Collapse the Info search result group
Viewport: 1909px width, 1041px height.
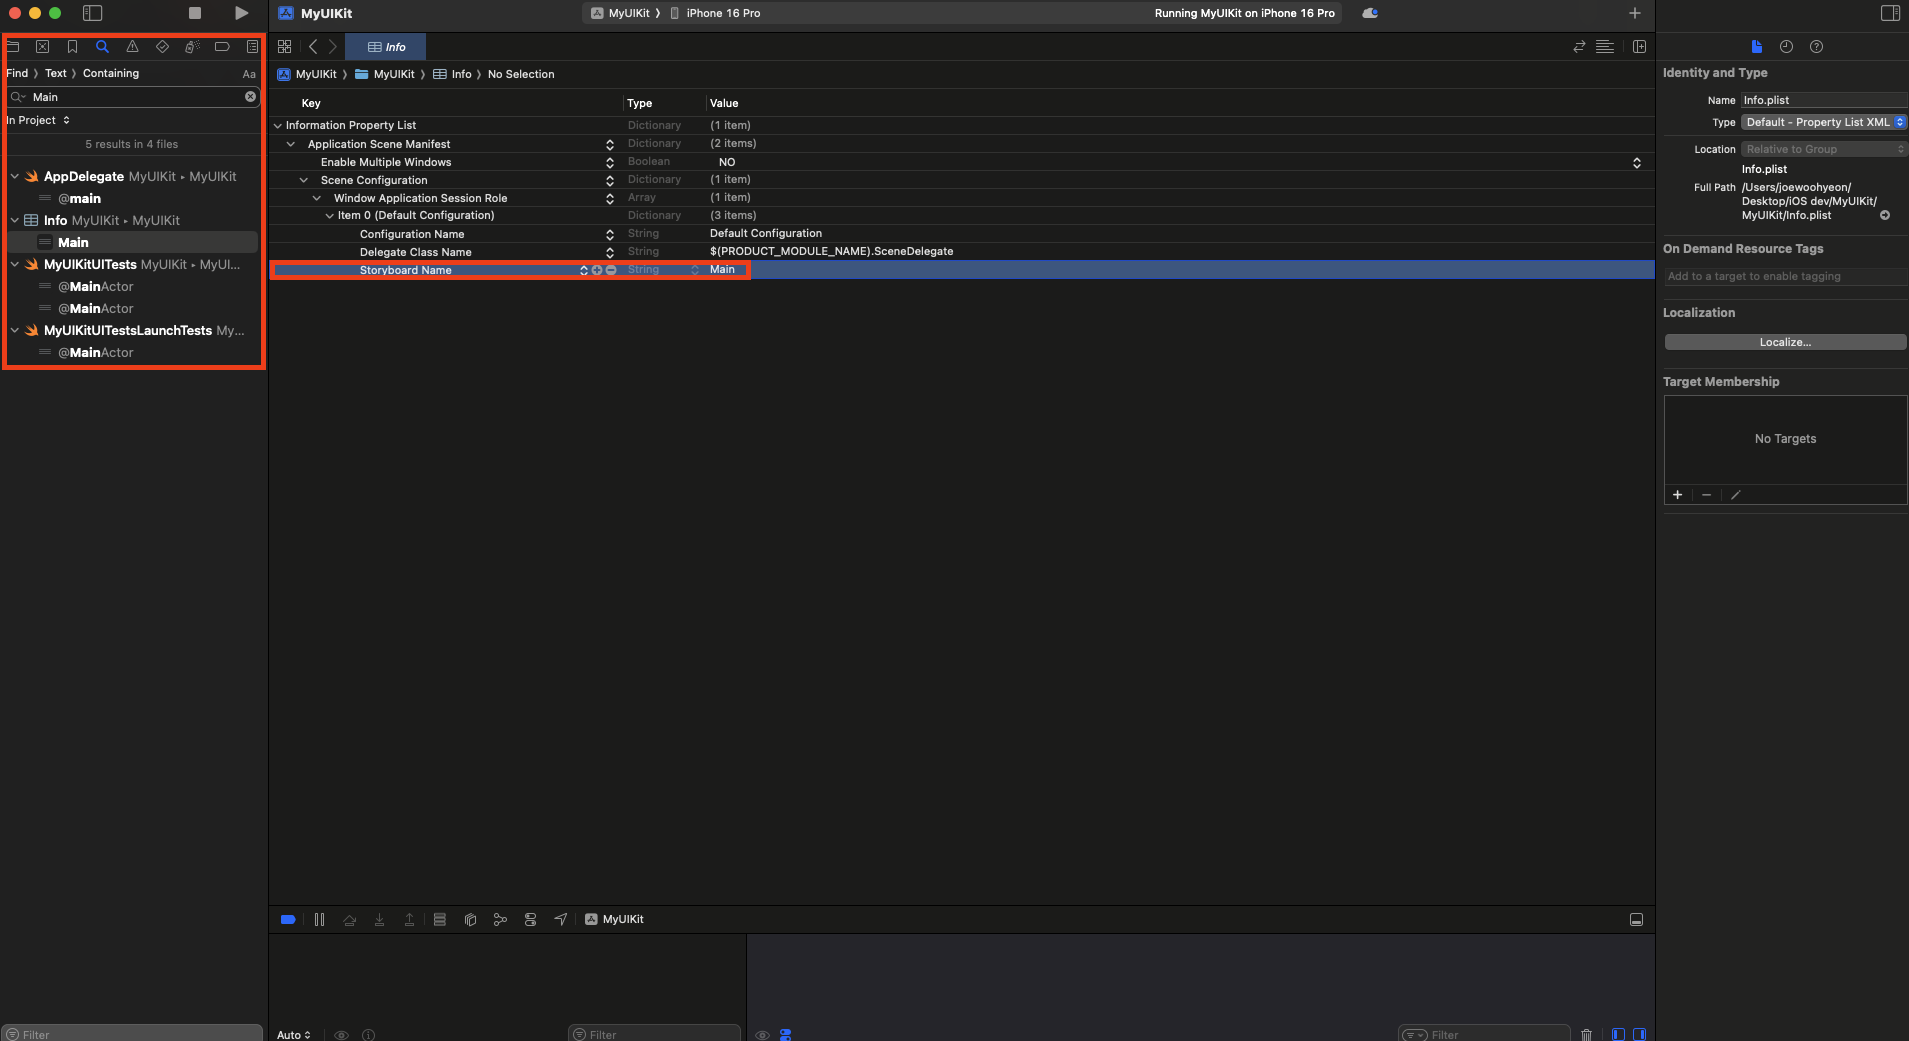point(15,221)
